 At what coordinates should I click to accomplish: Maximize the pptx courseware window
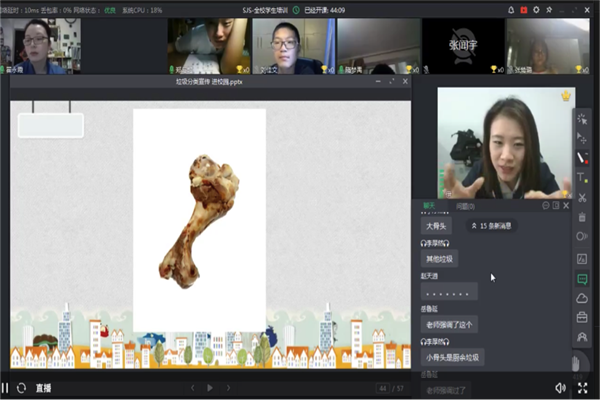coord(391,81)
